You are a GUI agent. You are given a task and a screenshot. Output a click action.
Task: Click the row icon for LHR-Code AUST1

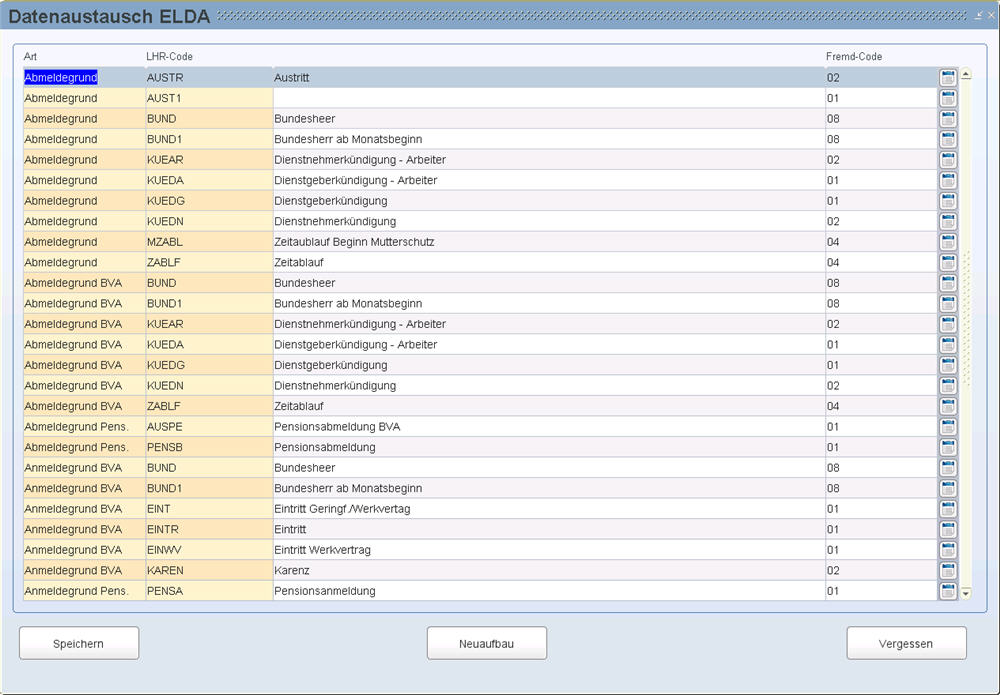(x=947, y=98)
